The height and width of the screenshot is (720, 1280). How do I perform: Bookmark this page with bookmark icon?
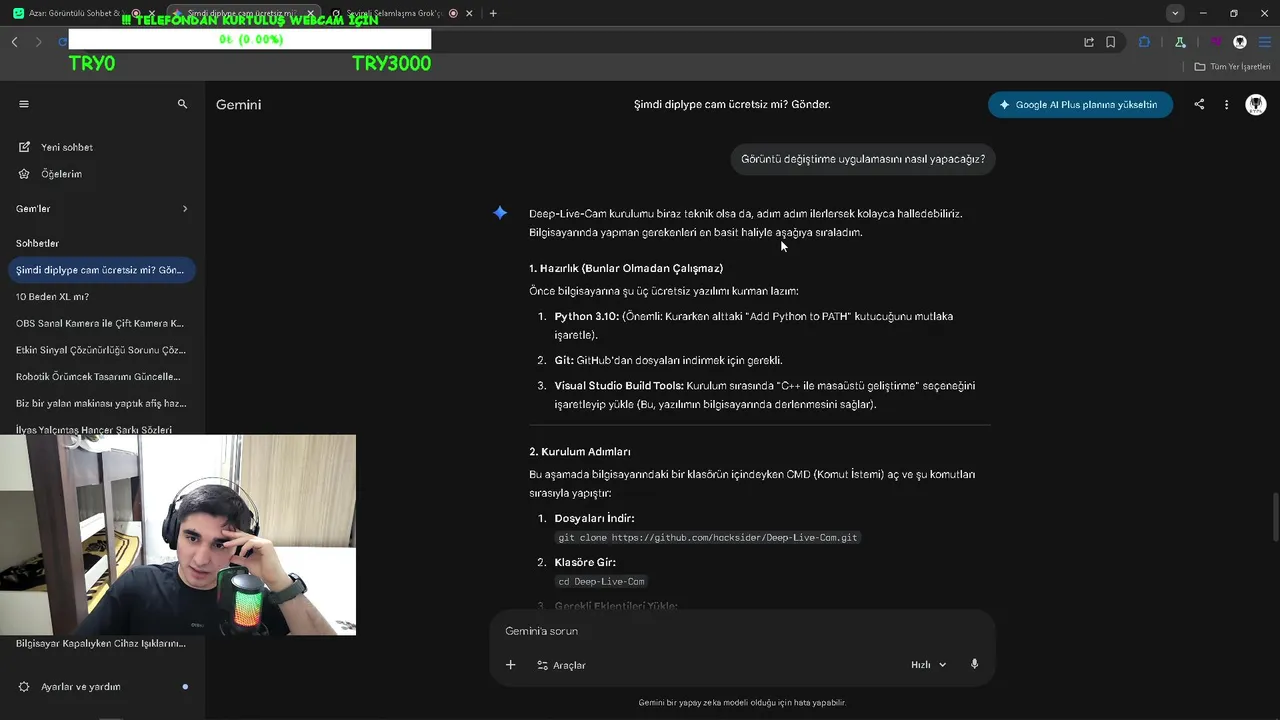coord(1111,42)
